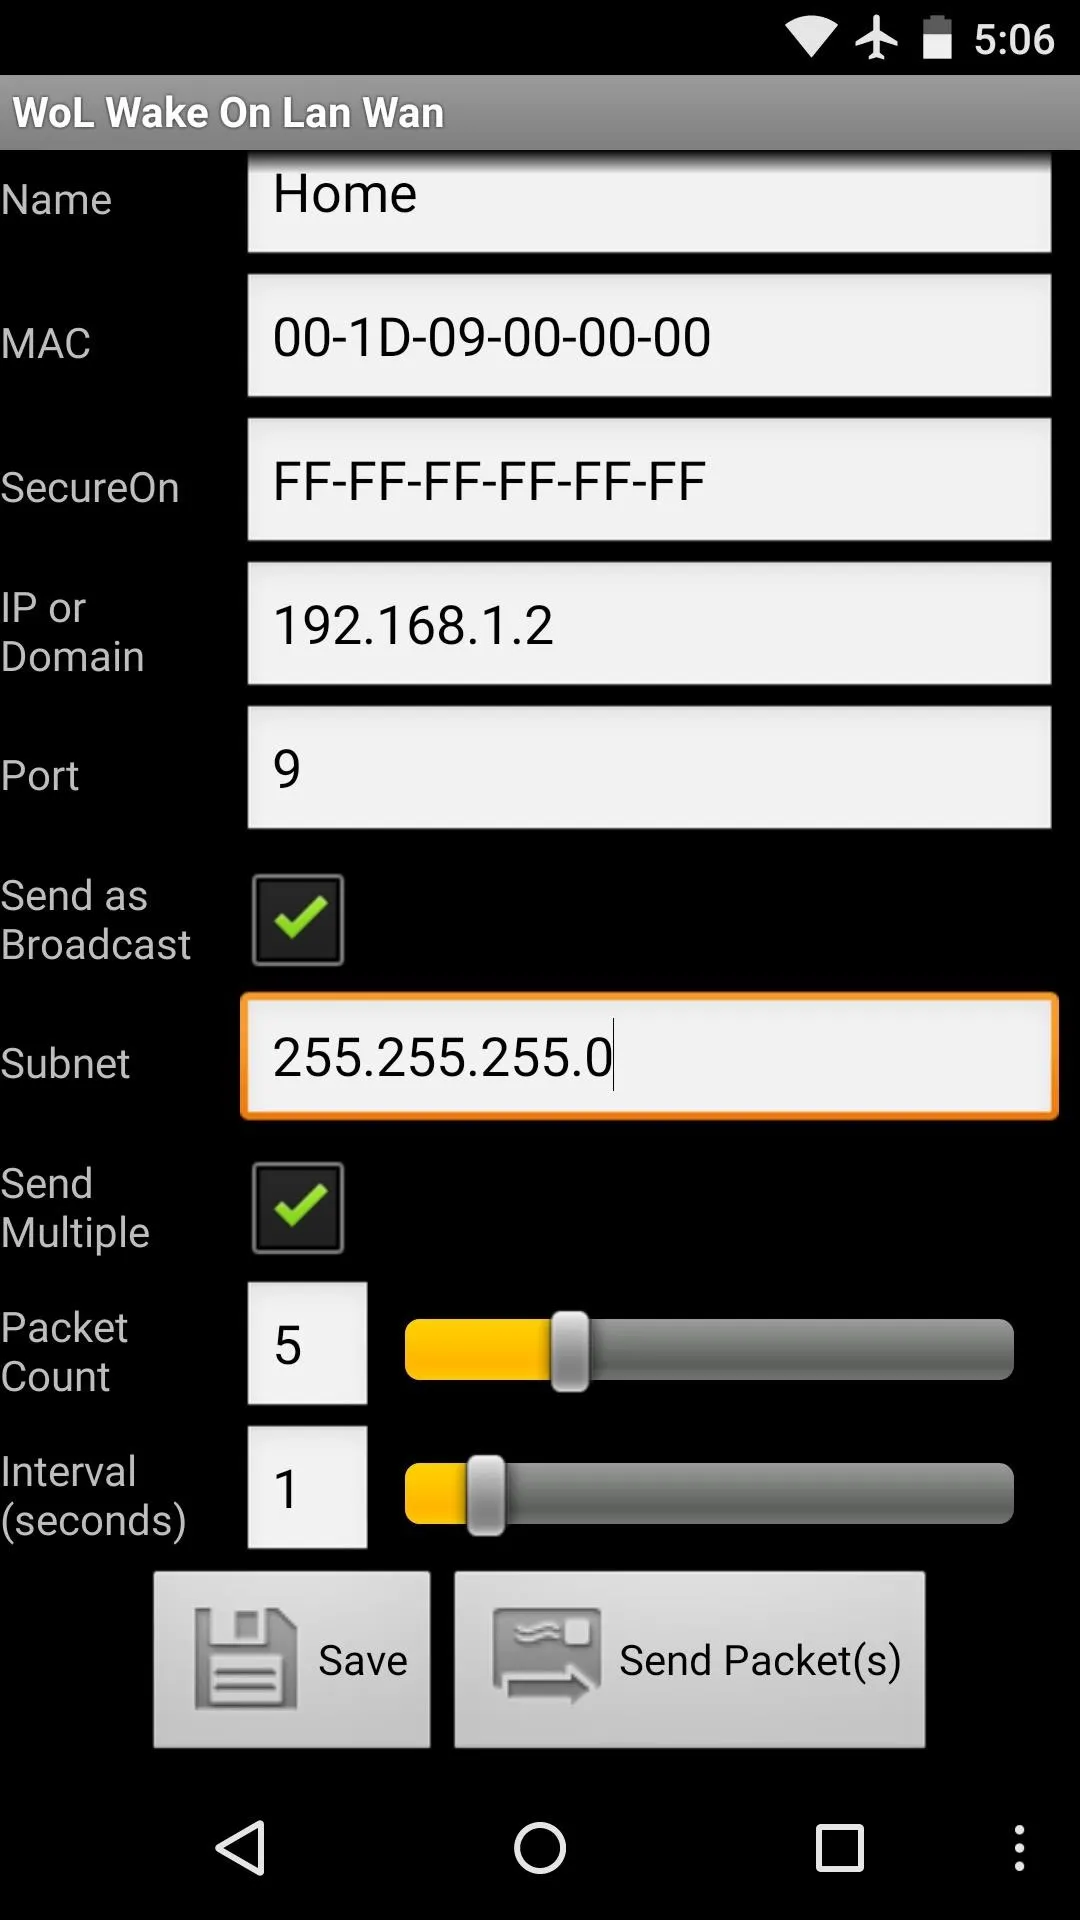Edit the Port number field

point(650,768)
